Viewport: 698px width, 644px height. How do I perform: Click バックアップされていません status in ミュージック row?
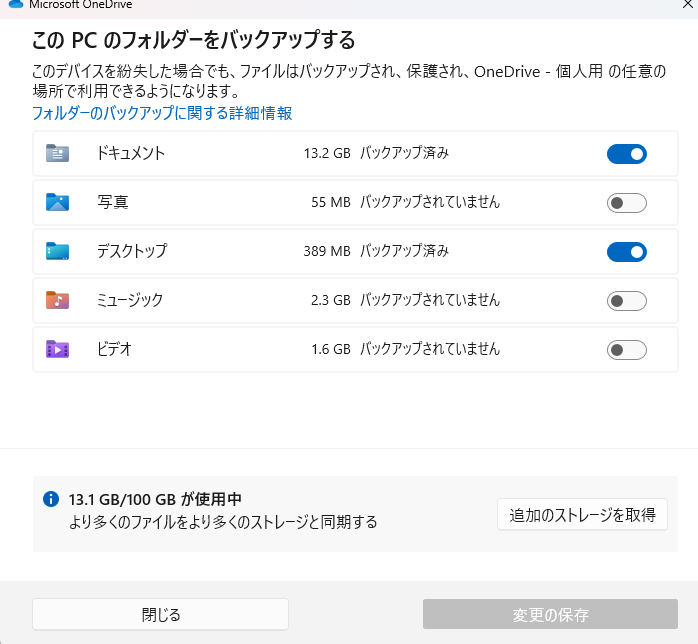(430, 300)
